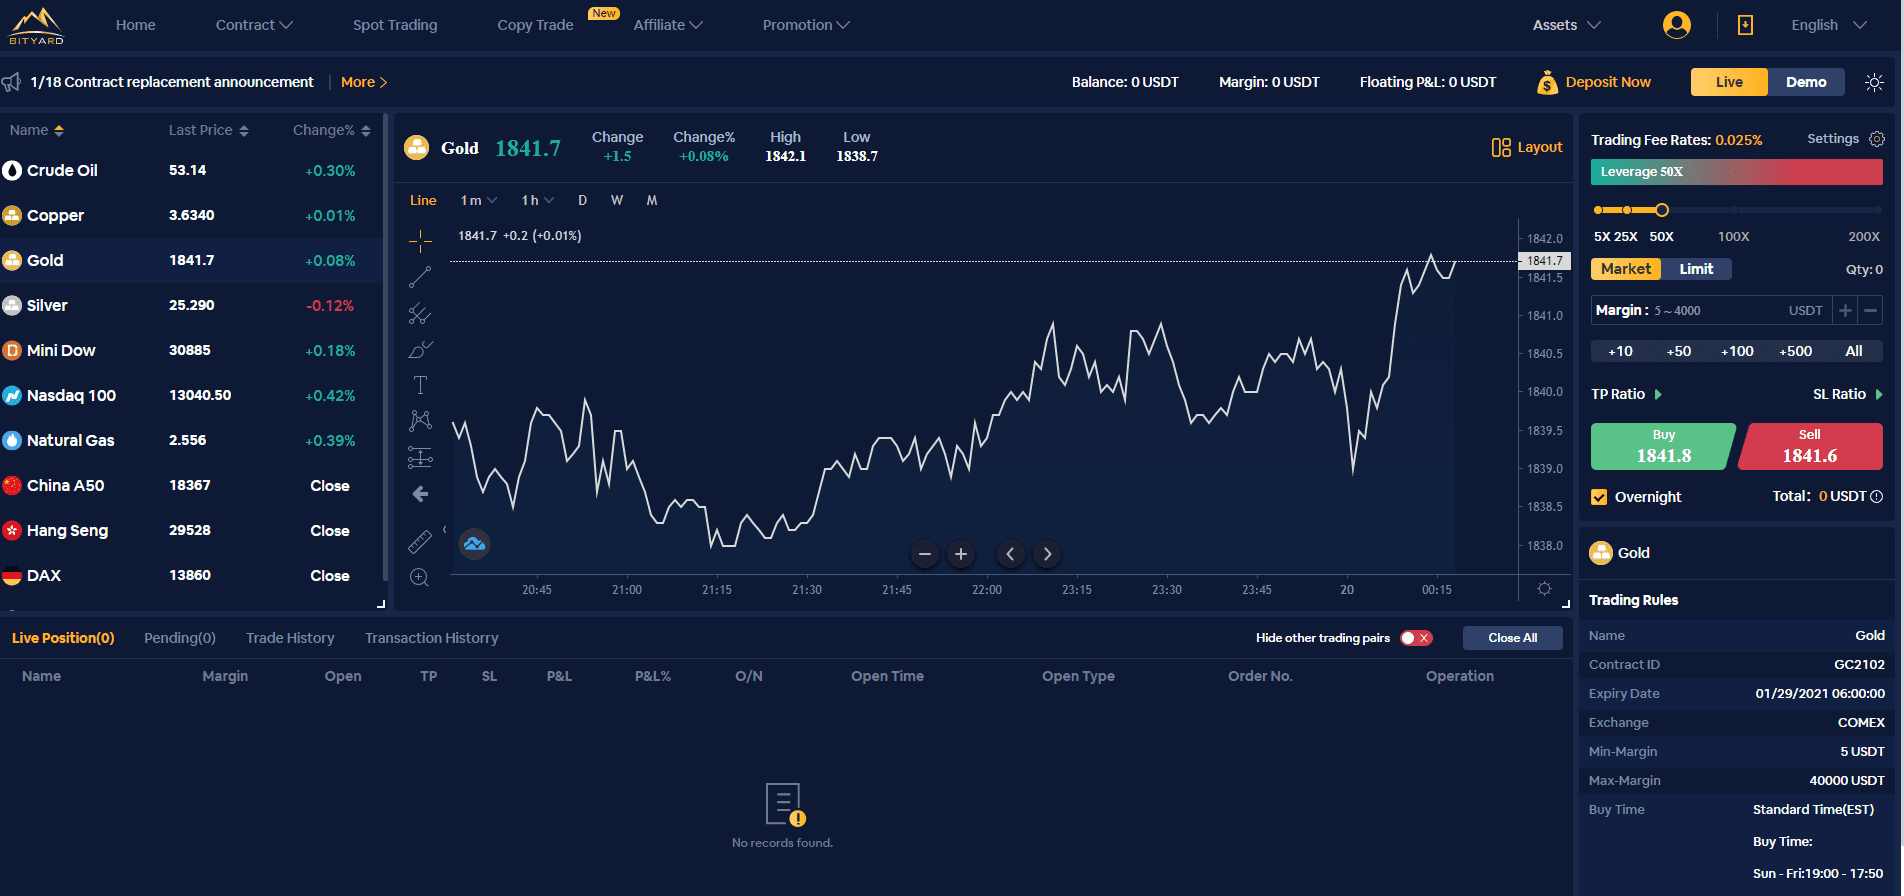Screen dimensions: 1904x896
Task: Activate the ruler measure tool
Action: click(420, 541)
